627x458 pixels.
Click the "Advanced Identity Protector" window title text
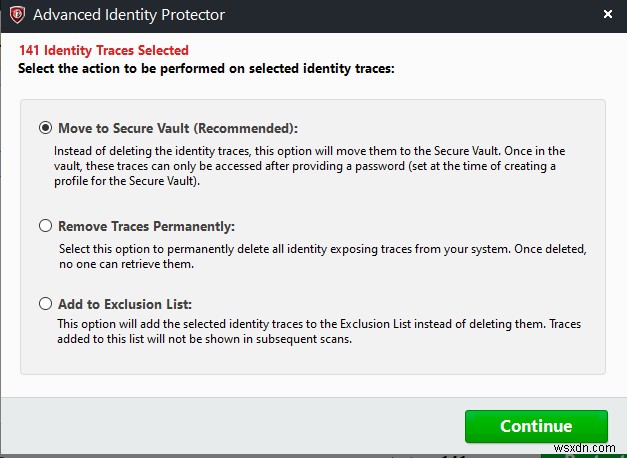coord(129,15)
